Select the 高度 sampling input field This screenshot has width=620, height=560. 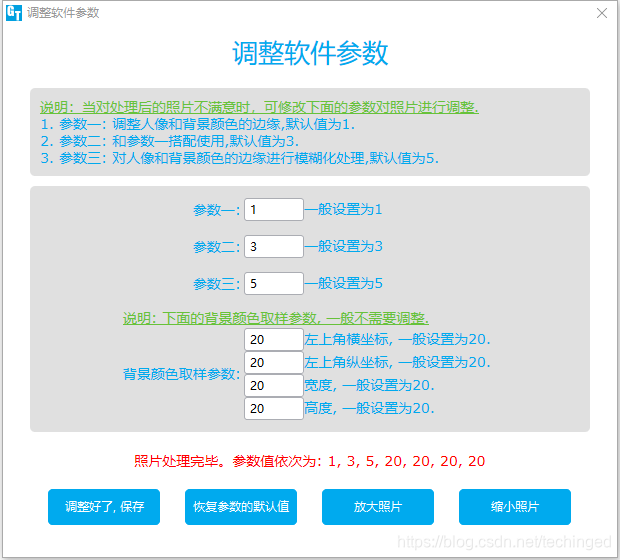click(x=274, y=408)
